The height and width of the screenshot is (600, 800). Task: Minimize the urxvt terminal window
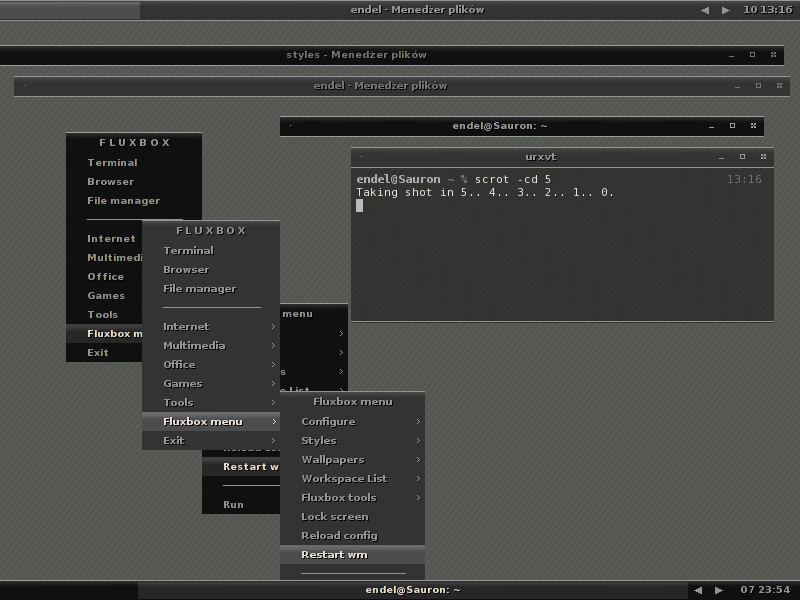point(721,157)
